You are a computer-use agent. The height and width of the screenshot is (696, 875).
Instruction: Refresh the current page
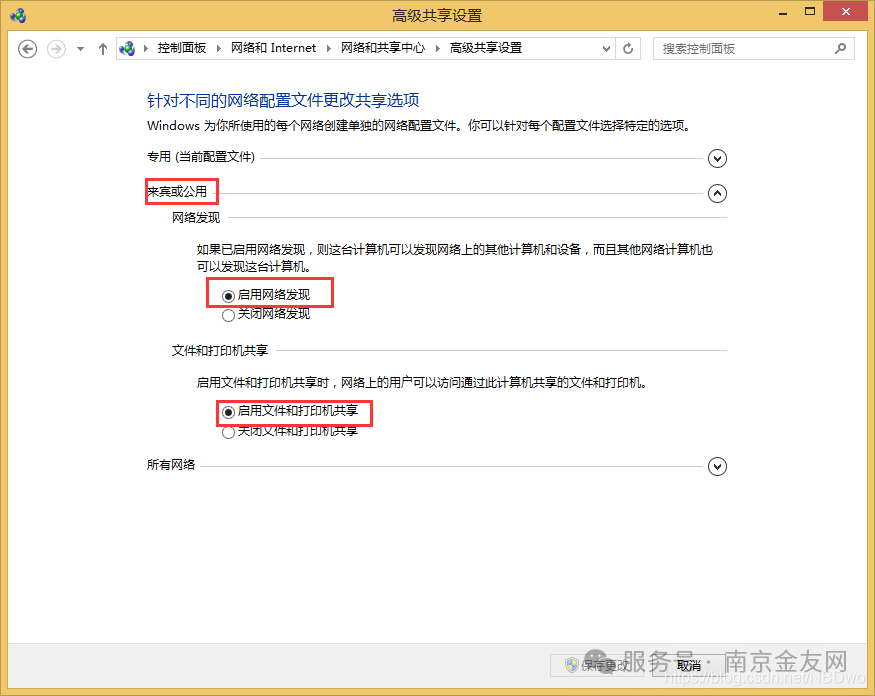coord(628,48)
